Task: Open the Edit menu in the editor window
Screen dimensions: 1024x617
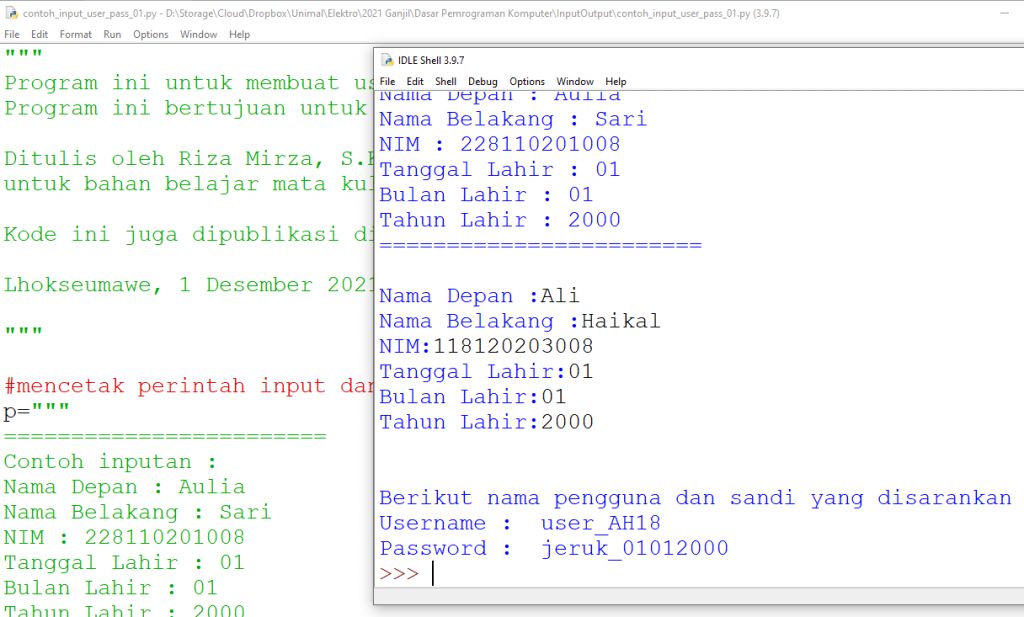Action: click(x=39, y=34)
